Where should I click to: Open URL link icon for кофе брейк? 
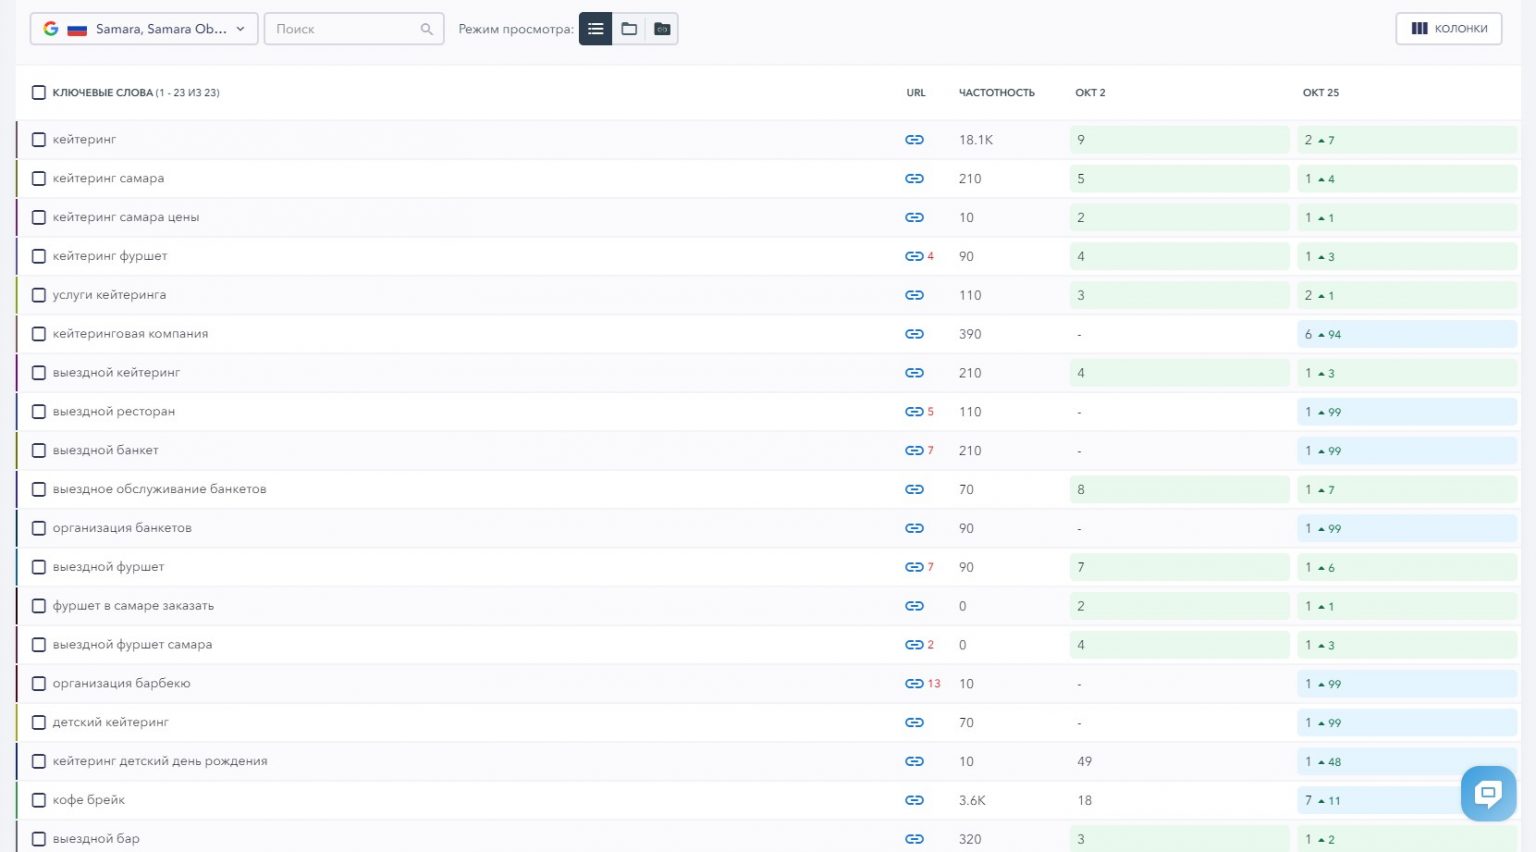click(914, 800)
